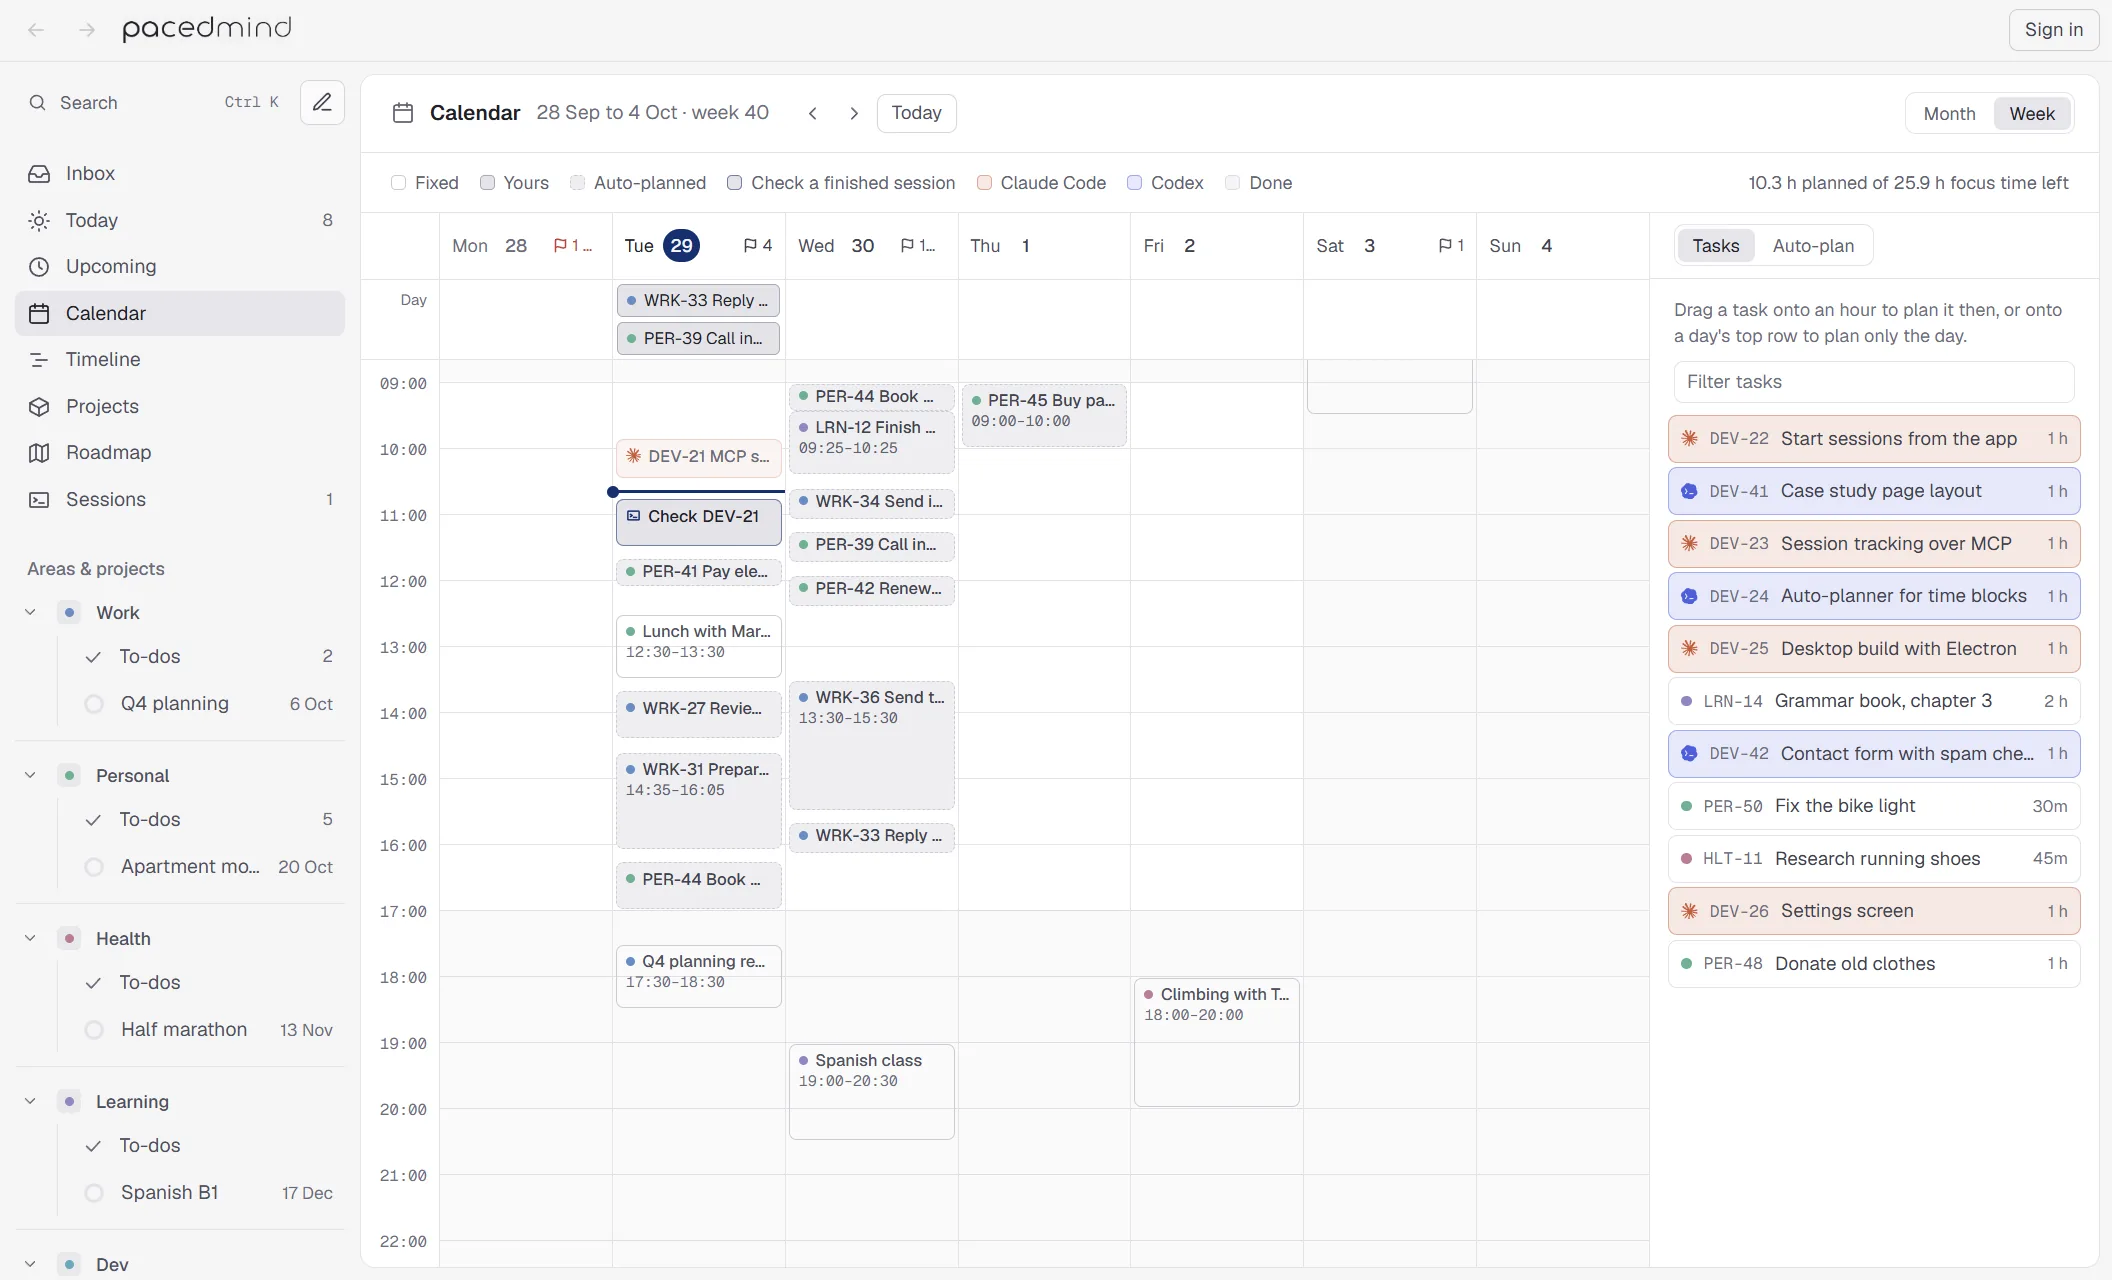The image size is (2112, 1280).
Task: Click the flag icon on Sat 3
Action: click(1445, 246)
